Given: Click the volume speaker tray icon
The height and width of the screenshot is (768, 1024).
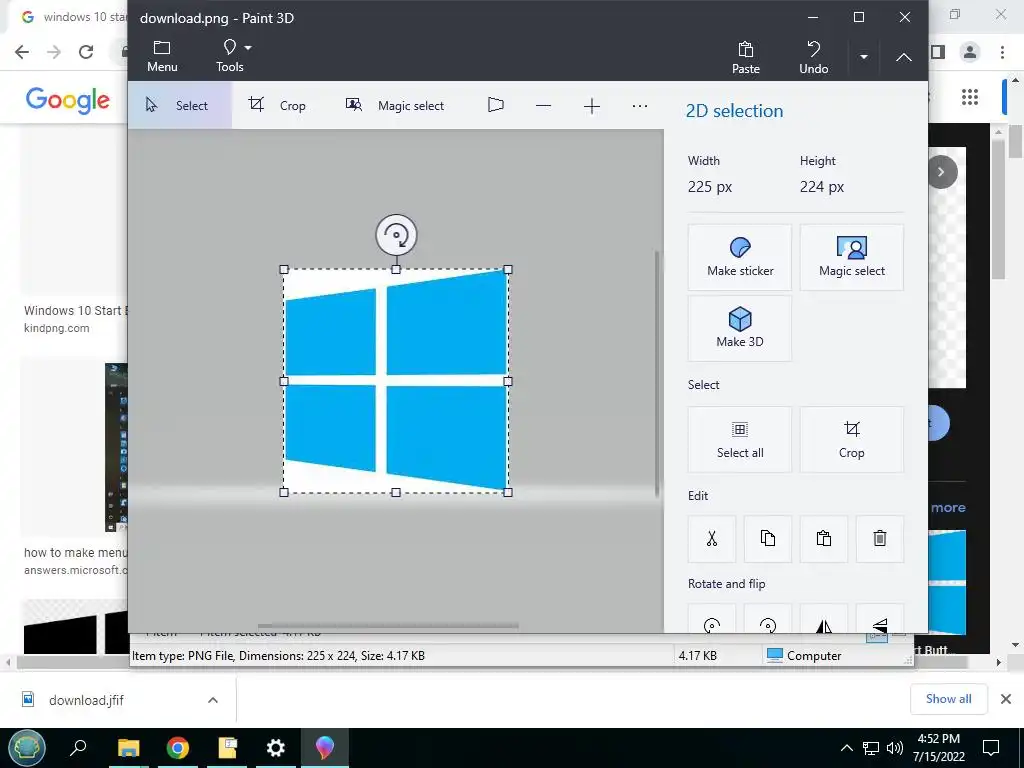Looking at the screenshot, I should [895, 748].
